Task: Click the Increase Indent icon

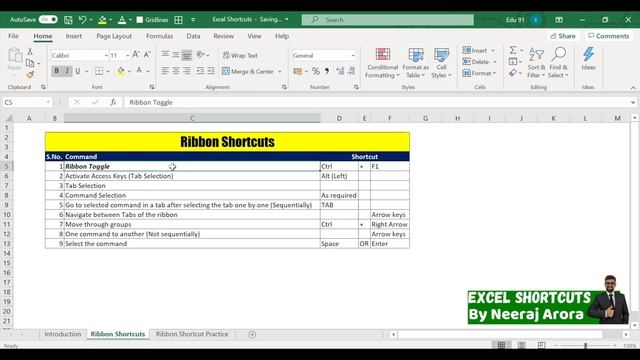Action: (211, 71)
